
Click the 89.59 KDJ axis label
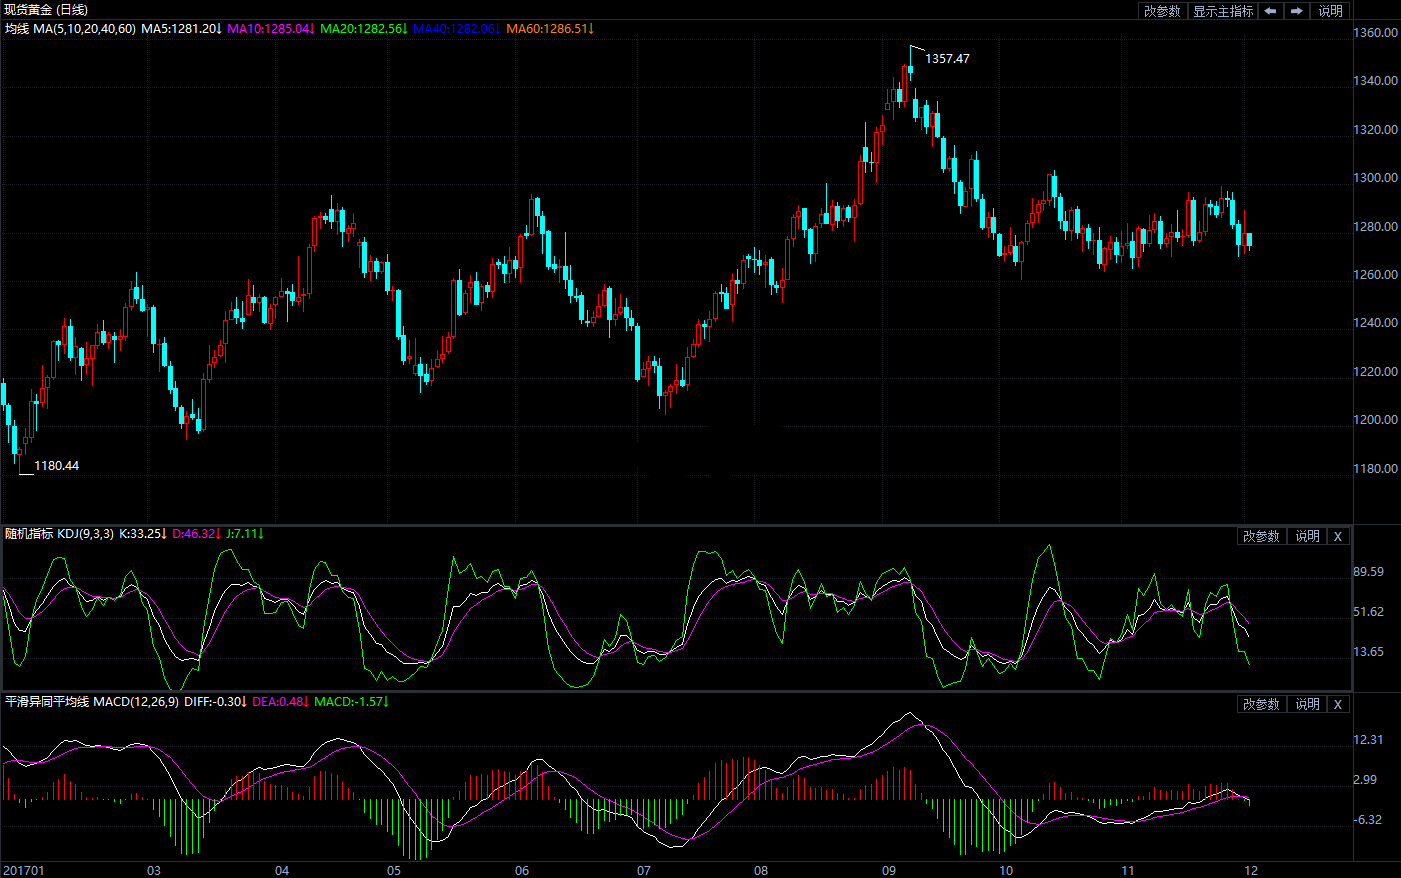[1368, 572]
